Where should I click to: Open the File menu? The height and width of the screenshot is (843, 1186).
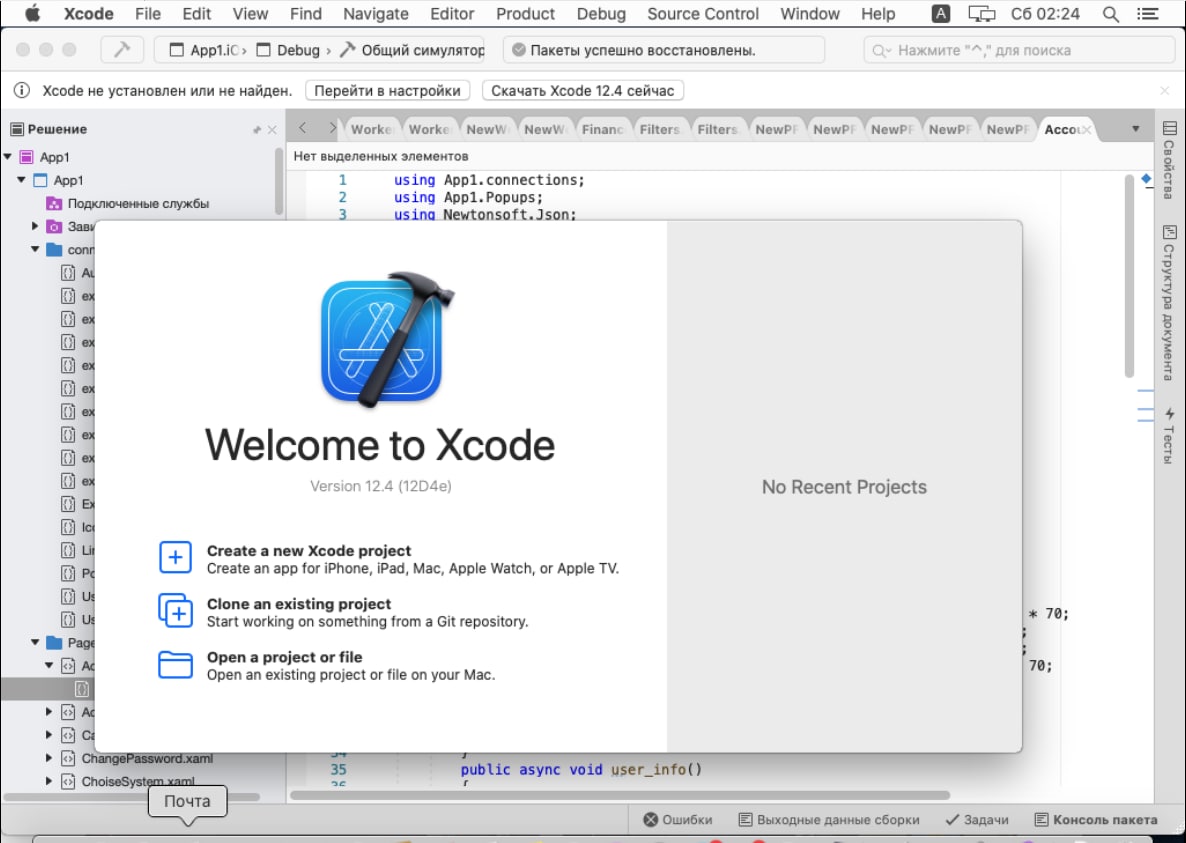(147, 14)
